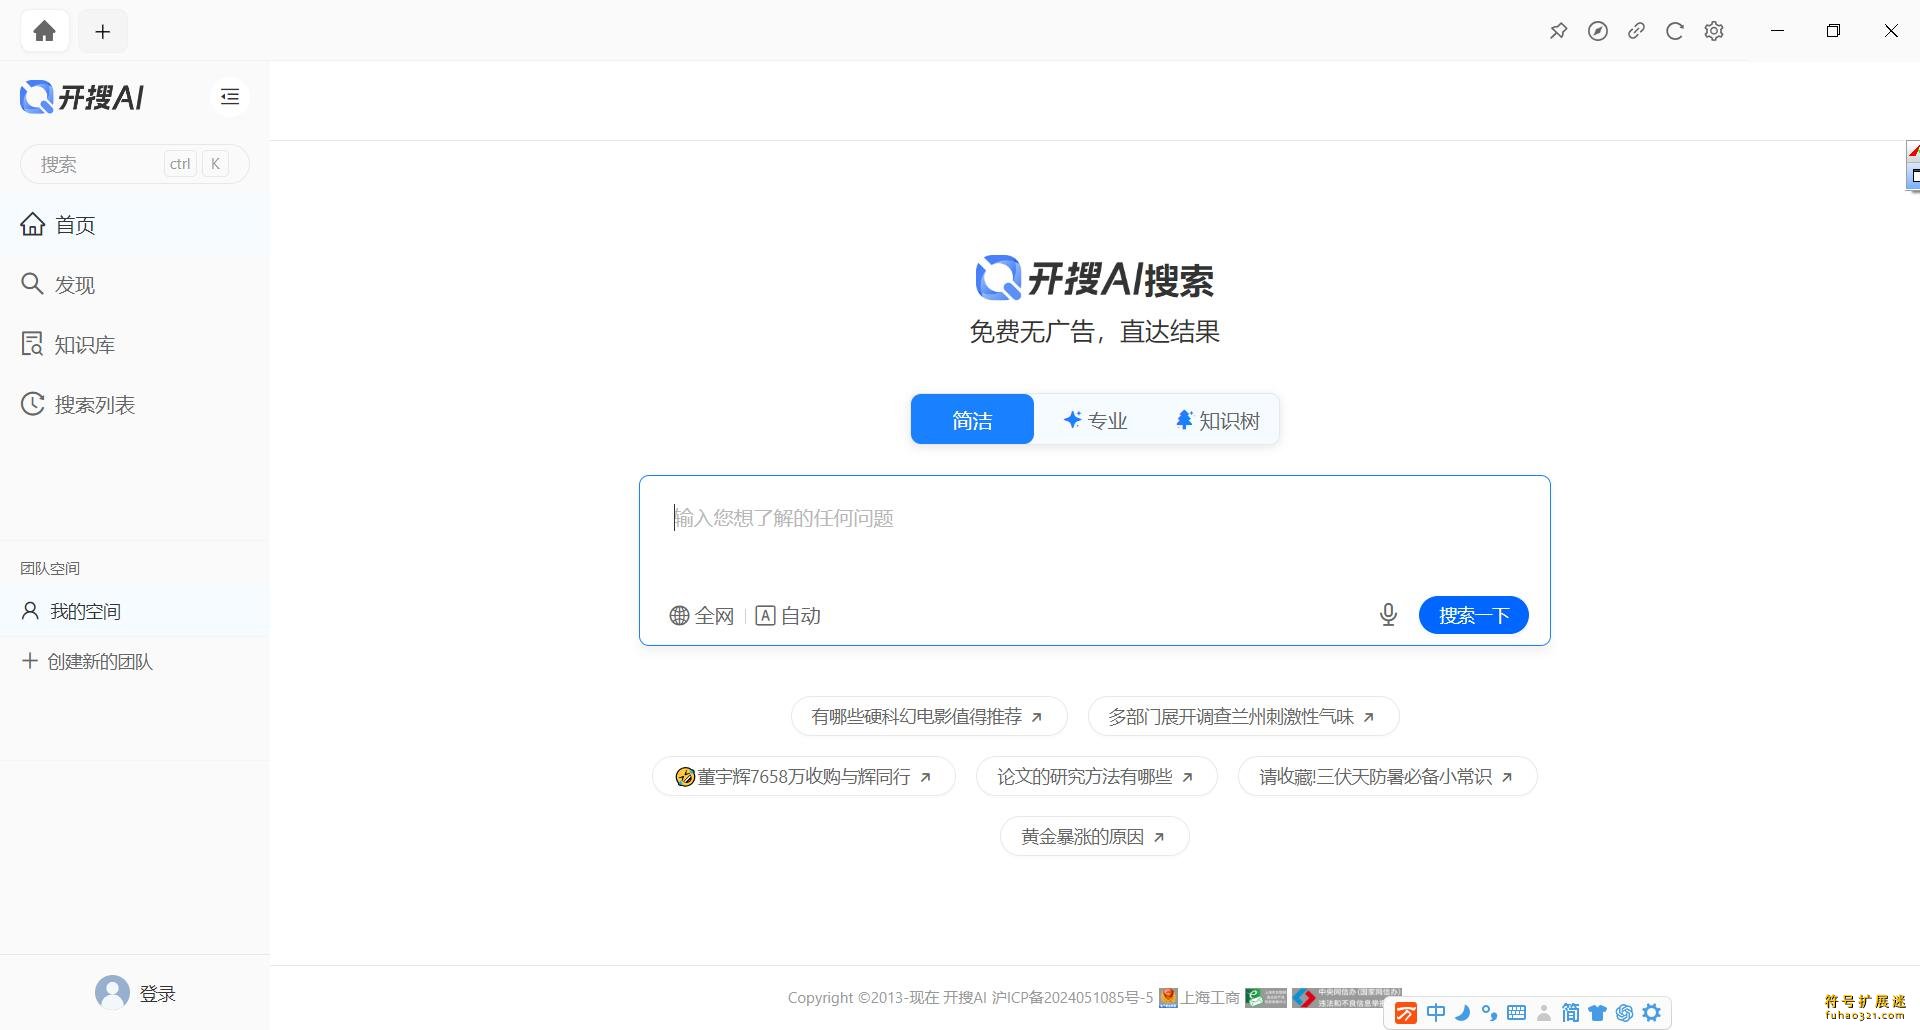1920x1030 pixels.
Task: Go to 首页 in the sidebar
Action: point(134,225)
